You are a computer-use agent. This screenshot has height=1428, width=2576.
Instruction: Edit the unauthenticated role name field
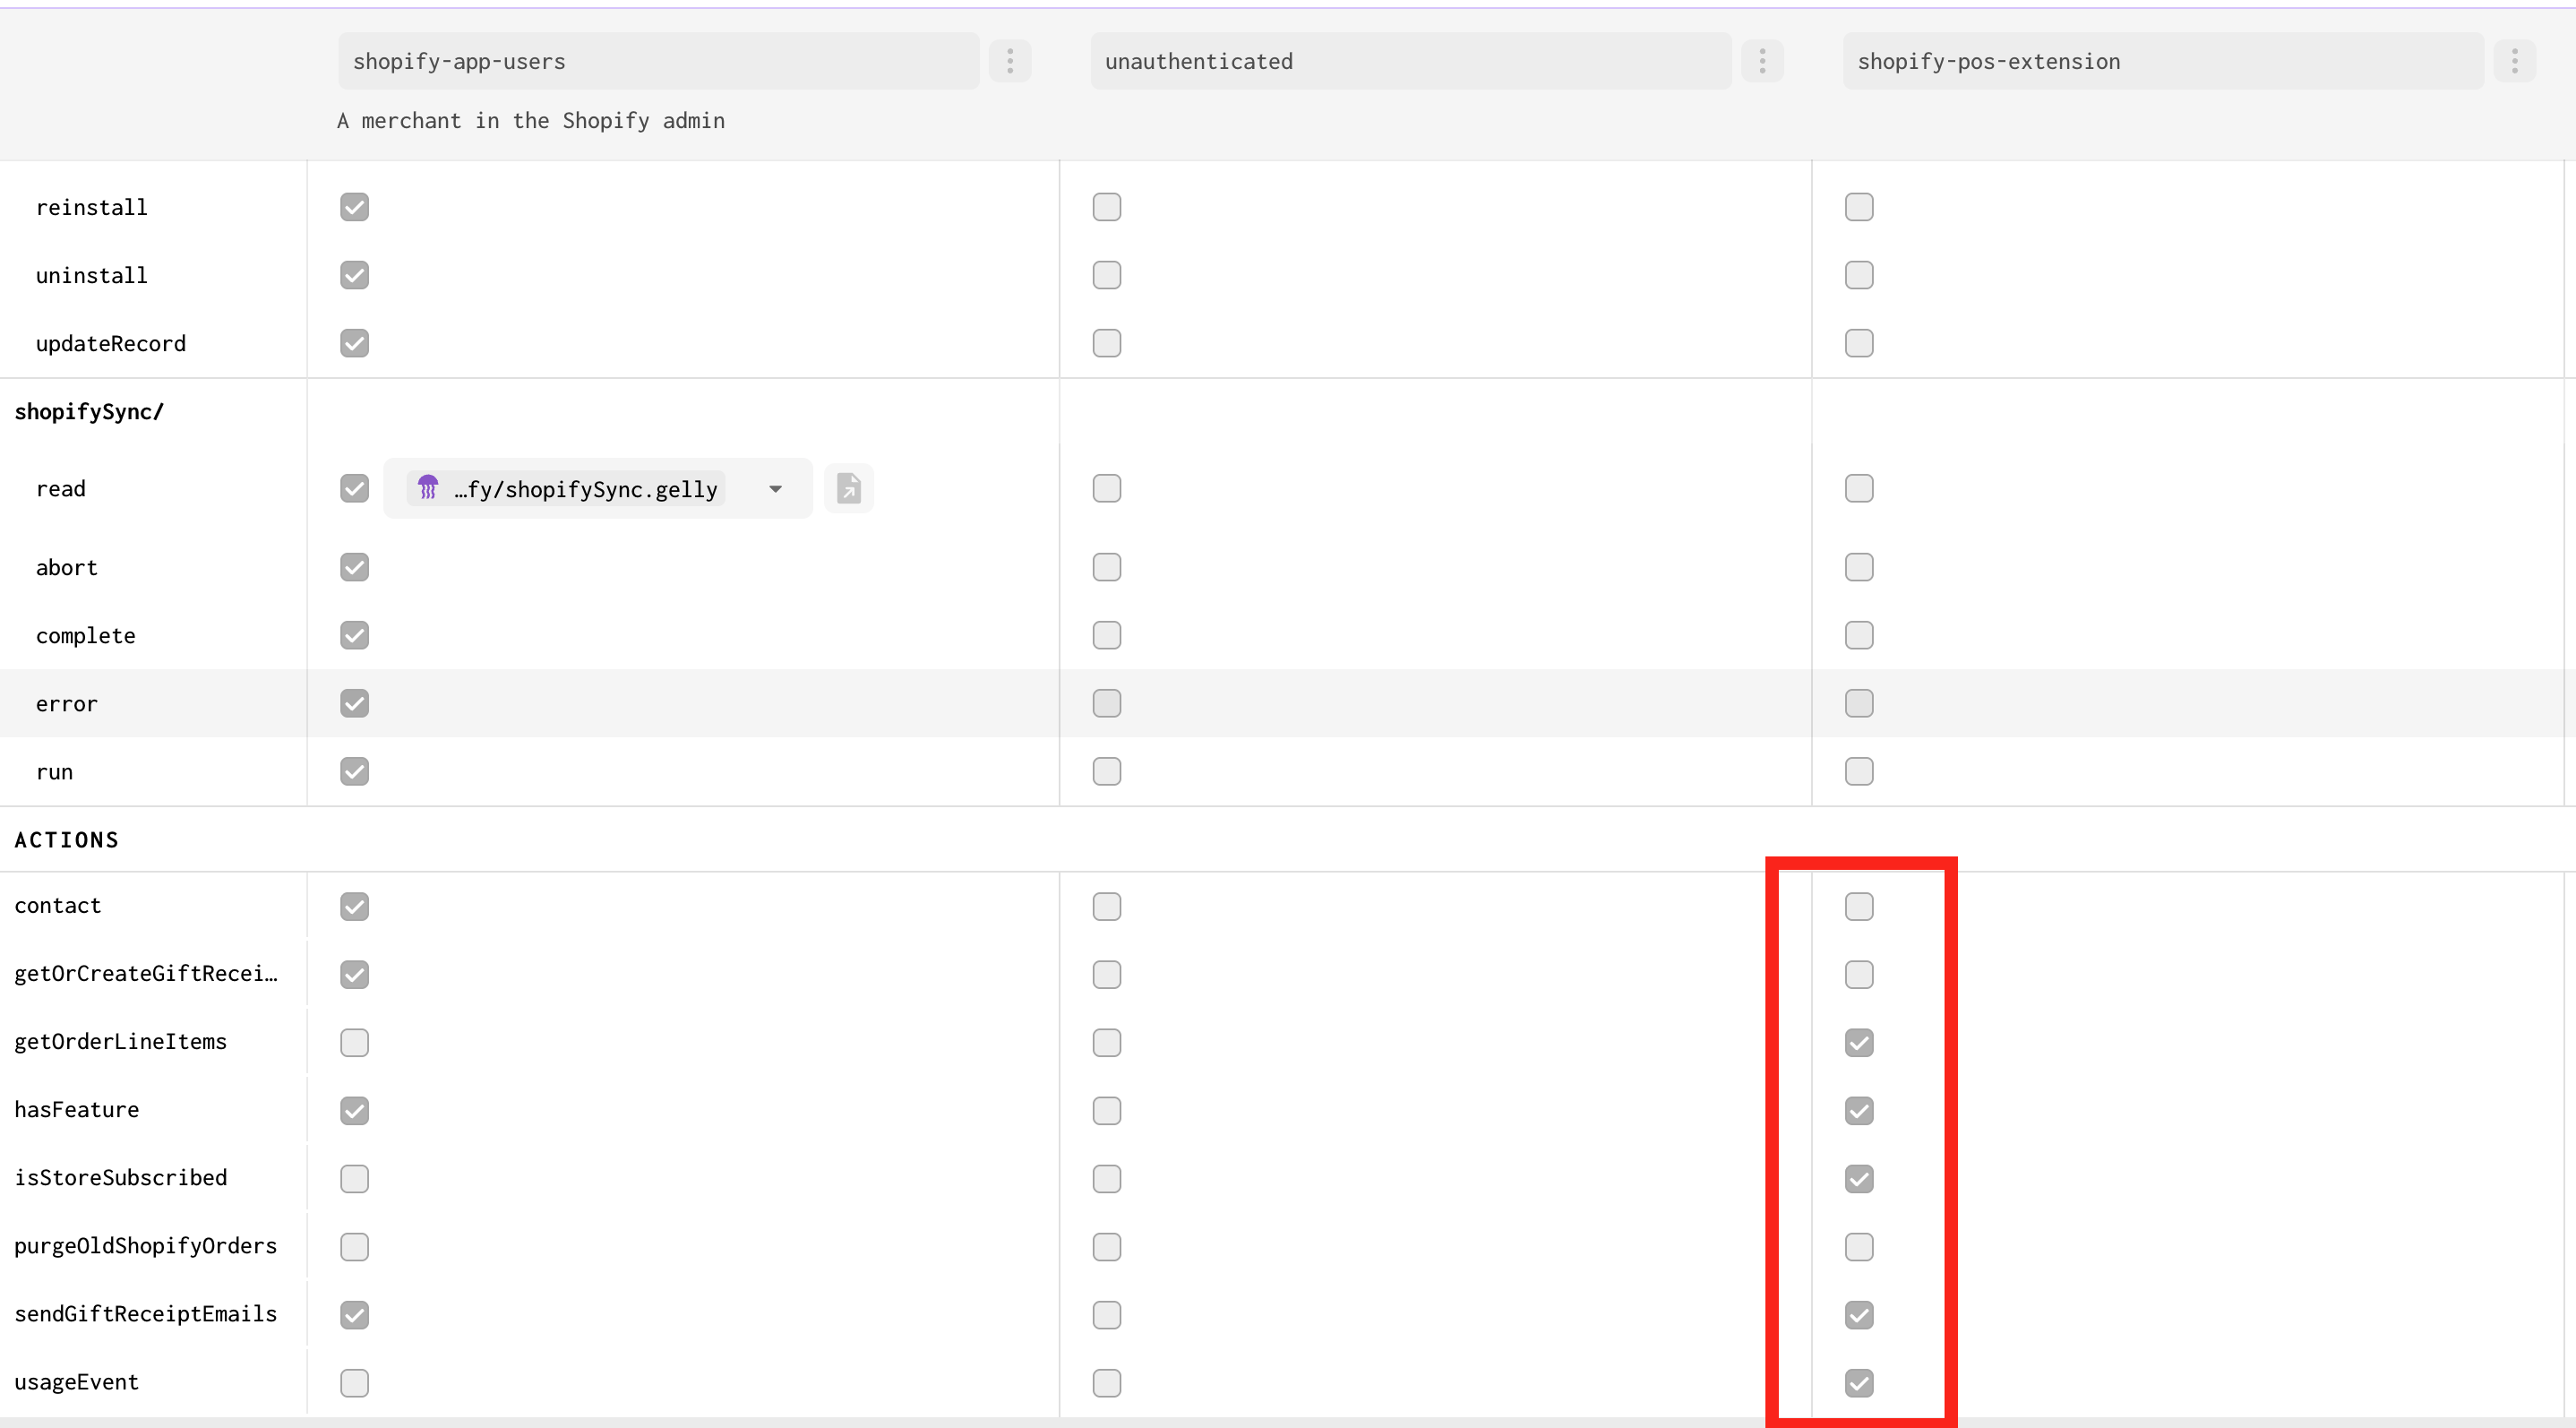pos(1410,61)
